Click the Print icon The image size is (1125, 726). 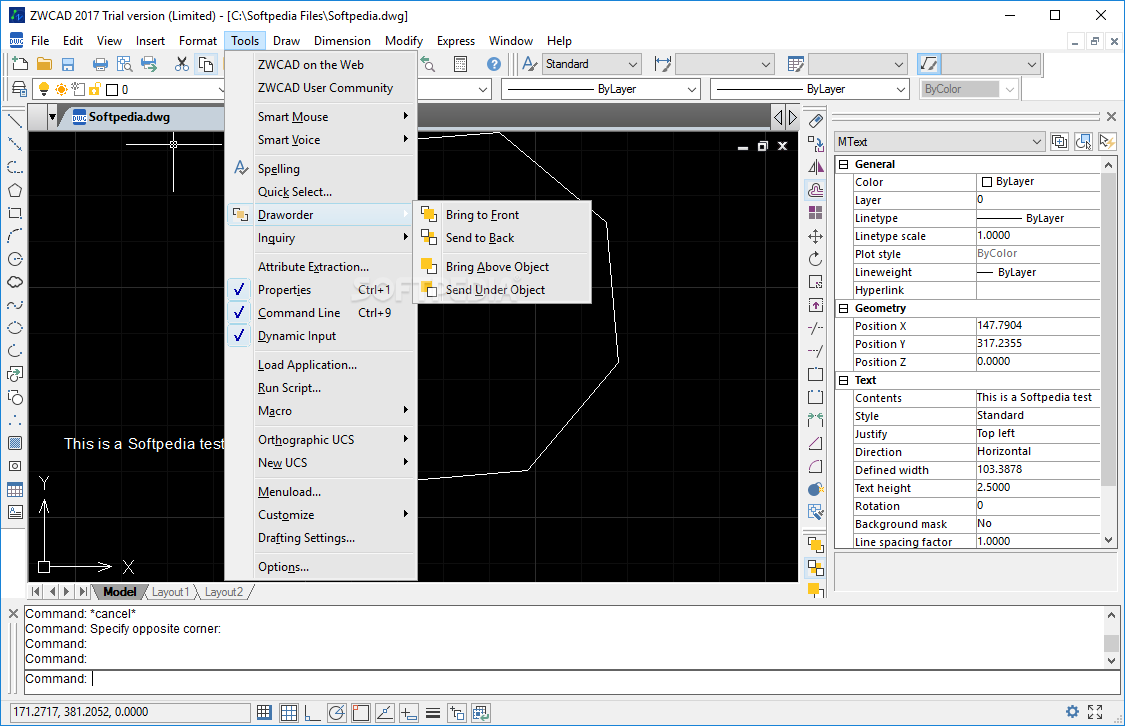click(x=100, y=64)
